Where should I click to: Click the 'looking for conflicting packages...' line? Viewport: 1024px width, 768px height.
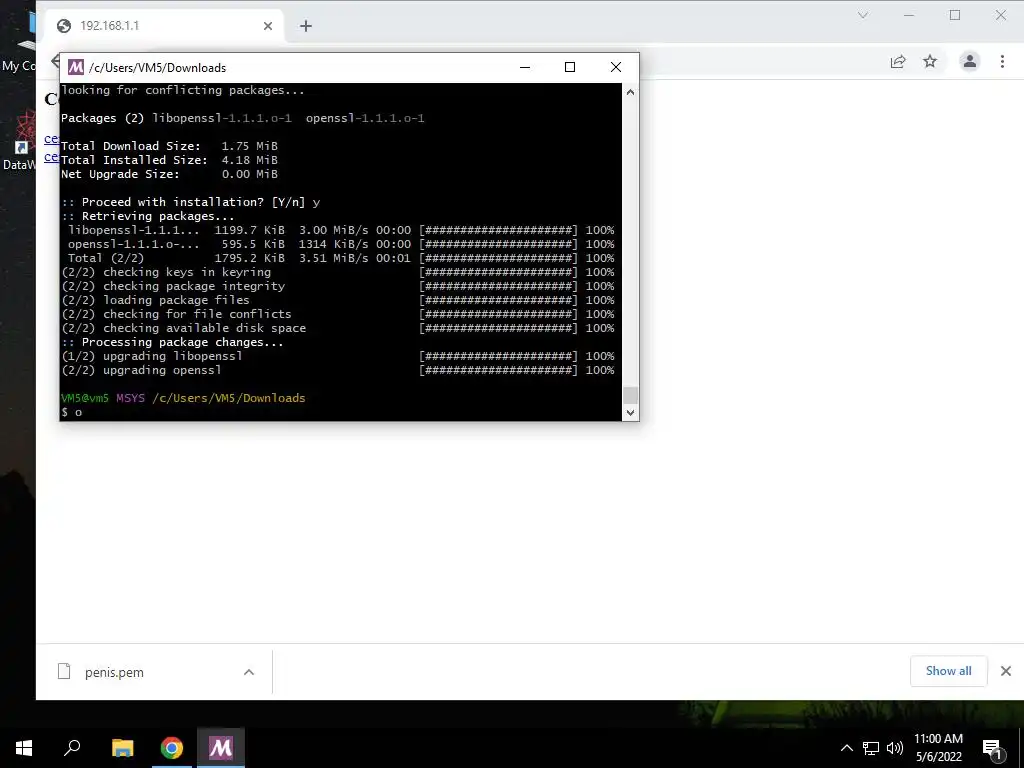tap(183, 90)
